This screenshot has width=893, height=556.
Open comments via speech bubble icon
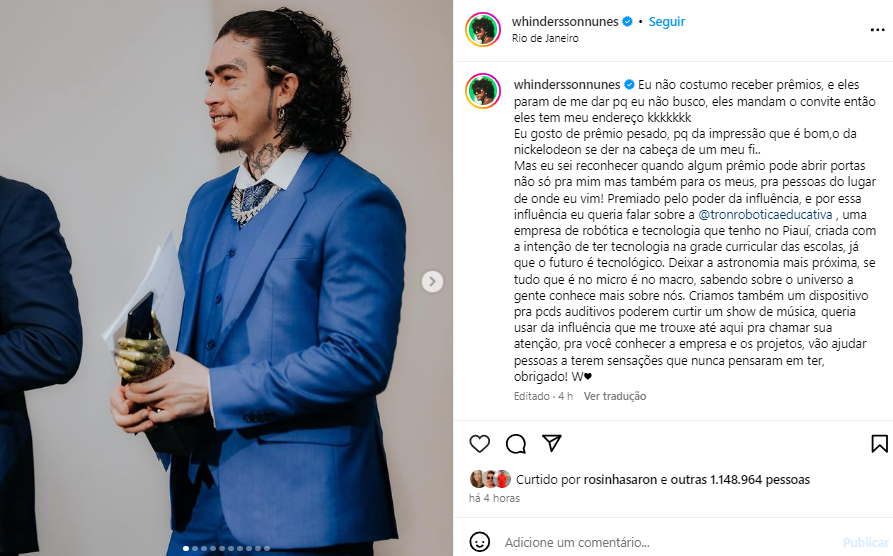pos(516,444)
